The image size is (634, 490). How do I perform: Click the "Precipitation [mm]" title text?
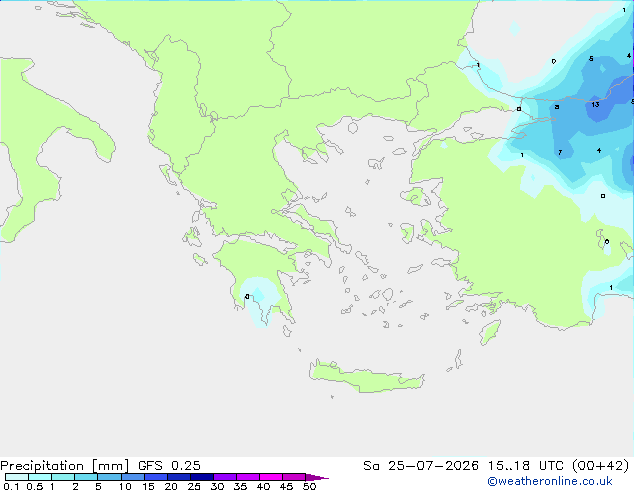[x=64, y=466]
